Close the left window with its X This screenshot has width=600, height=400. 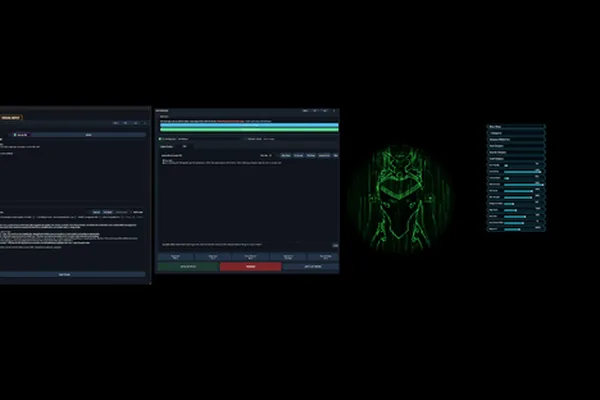[145, 123]
